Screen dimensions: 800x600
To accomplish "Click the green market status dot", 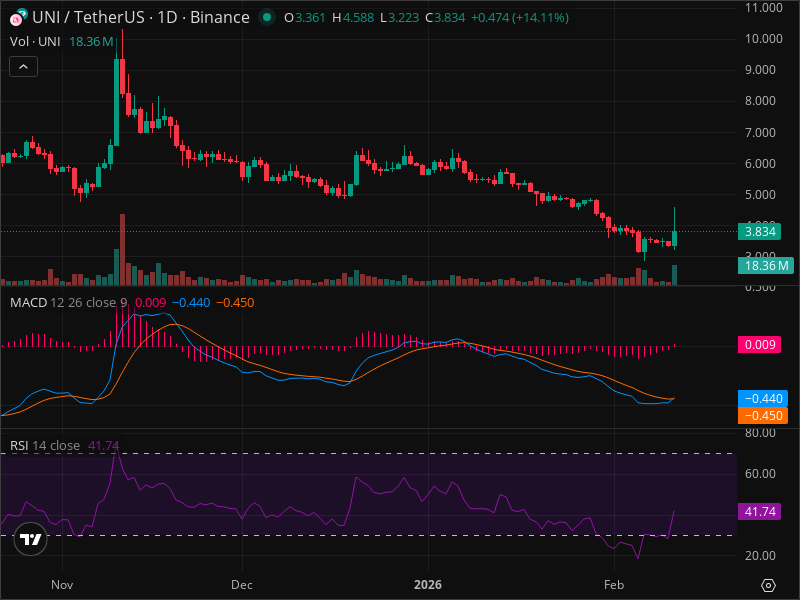I will [266, 17].
